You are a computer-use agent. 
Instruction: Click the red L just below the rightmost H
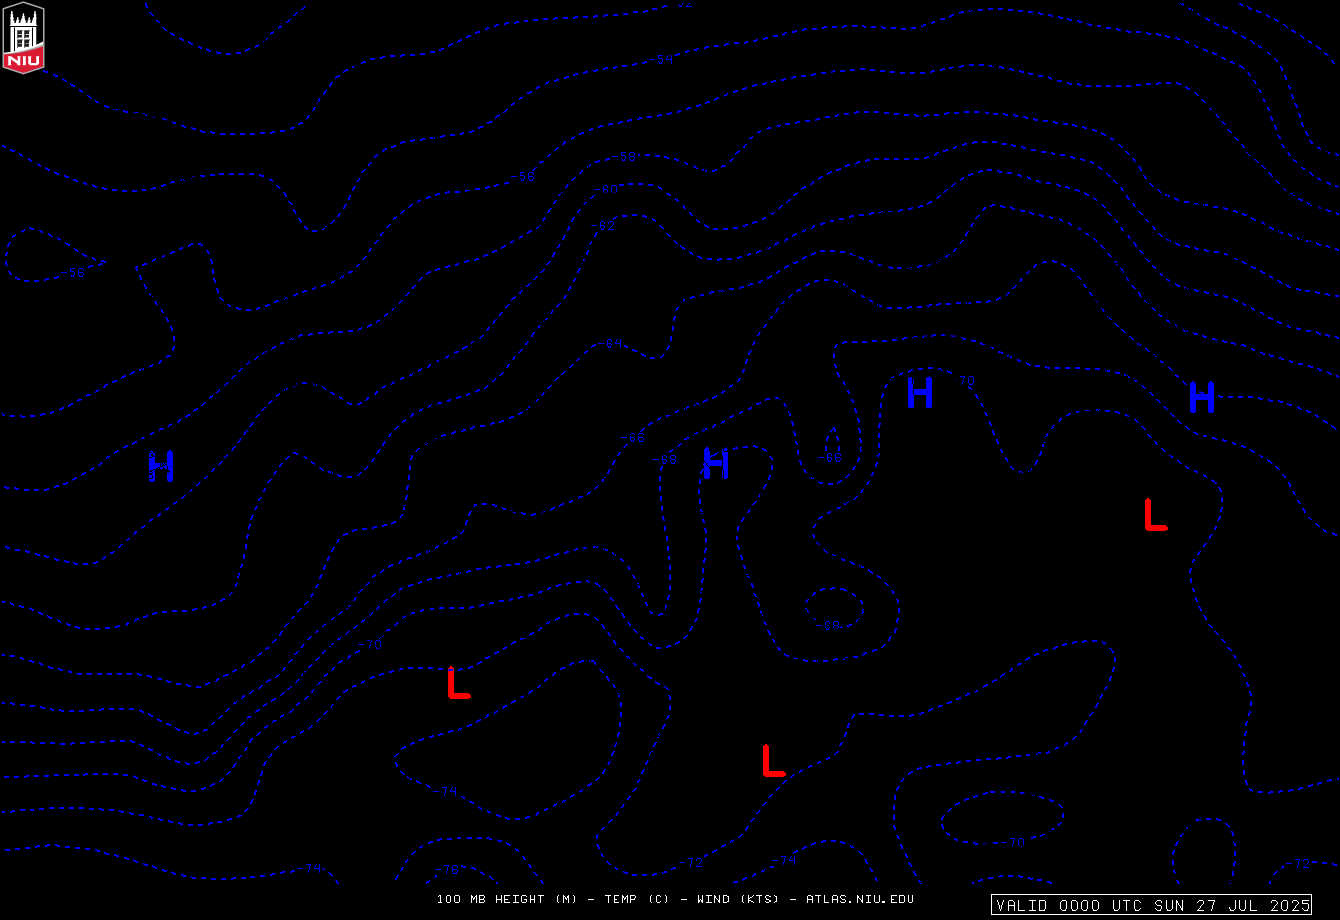pos(1156,514)
